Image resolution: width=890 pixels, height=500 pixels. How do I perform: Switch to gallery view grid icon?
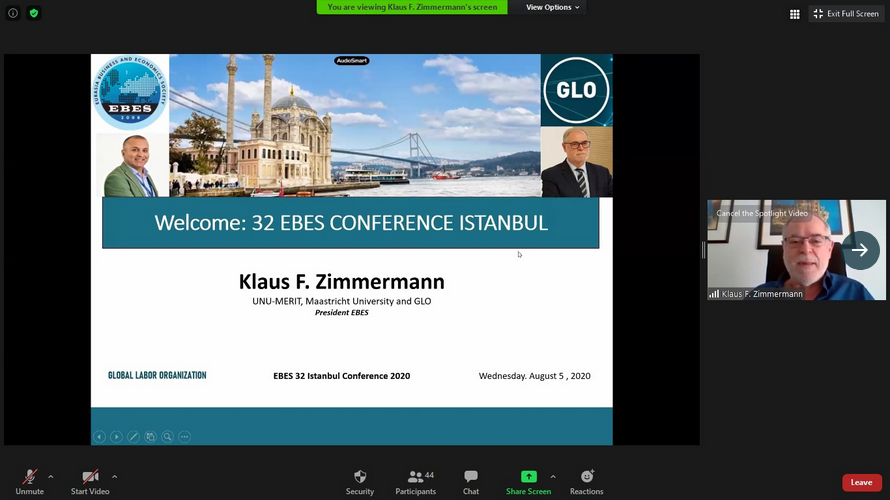point(795,14)
